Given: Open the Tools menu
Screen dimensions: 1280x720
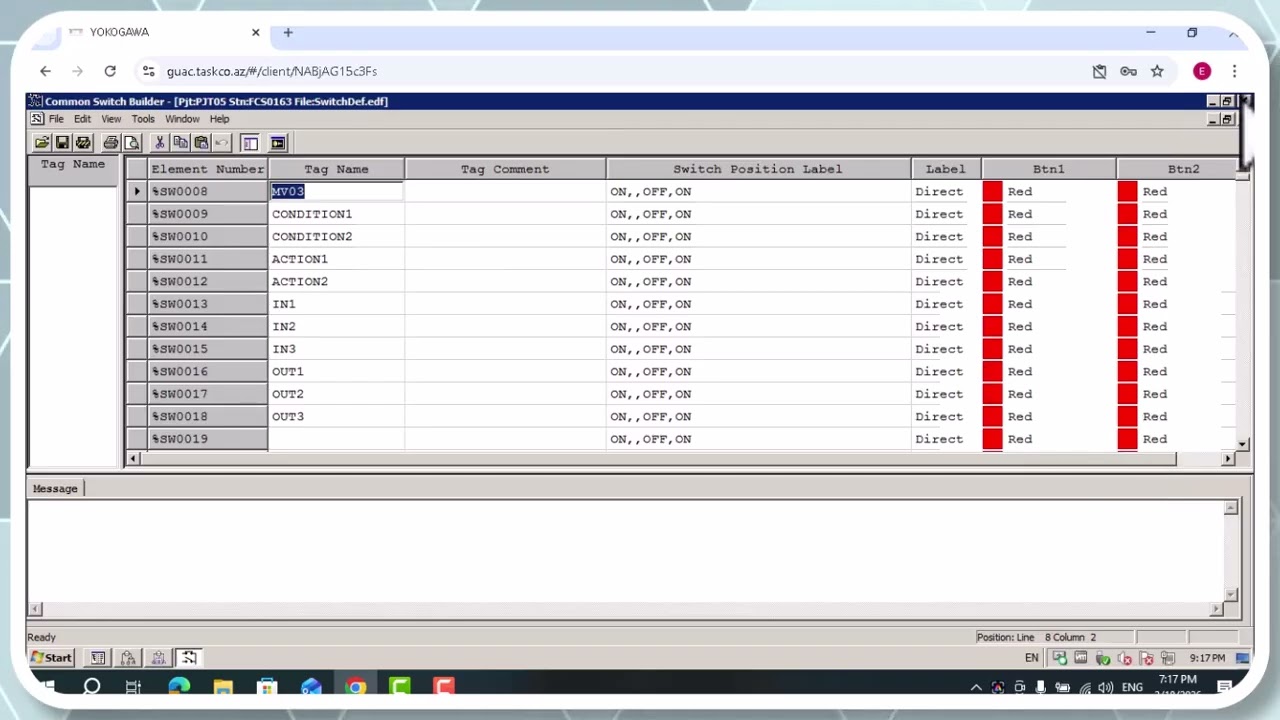Looking at the screenshot, I should pos(143,119).
